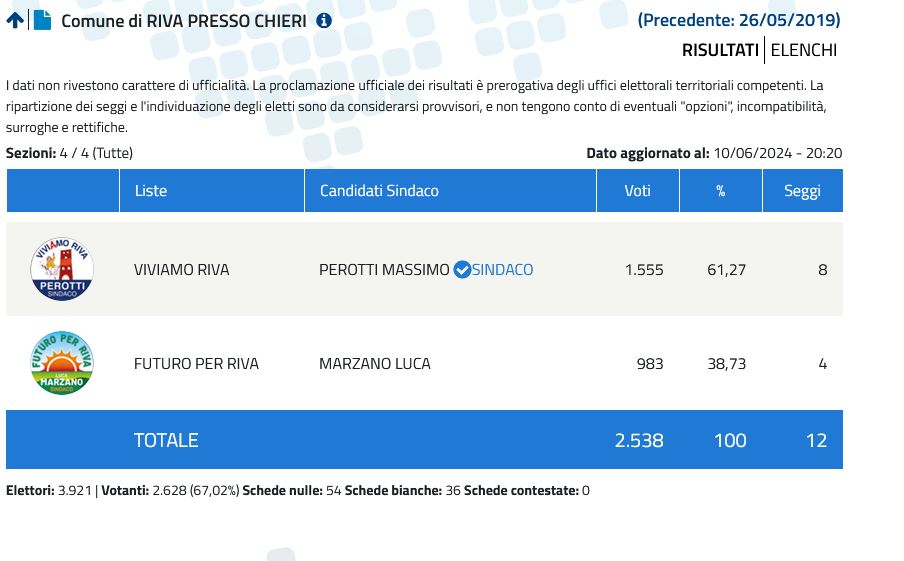Click candidate name MARZANO LUCA

(375, 364)
